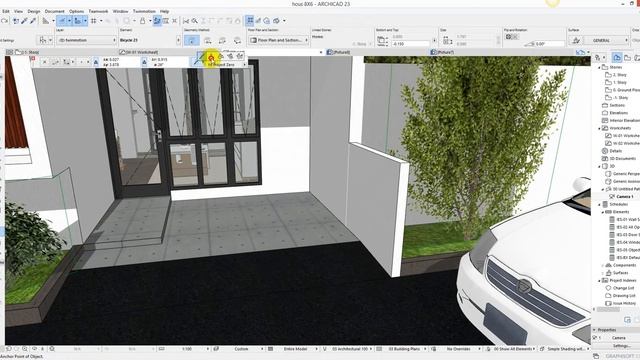The image size is (640, 360).
Task: Open the dropdown arrow next to 3D view icon
Action: click(284, 20)
